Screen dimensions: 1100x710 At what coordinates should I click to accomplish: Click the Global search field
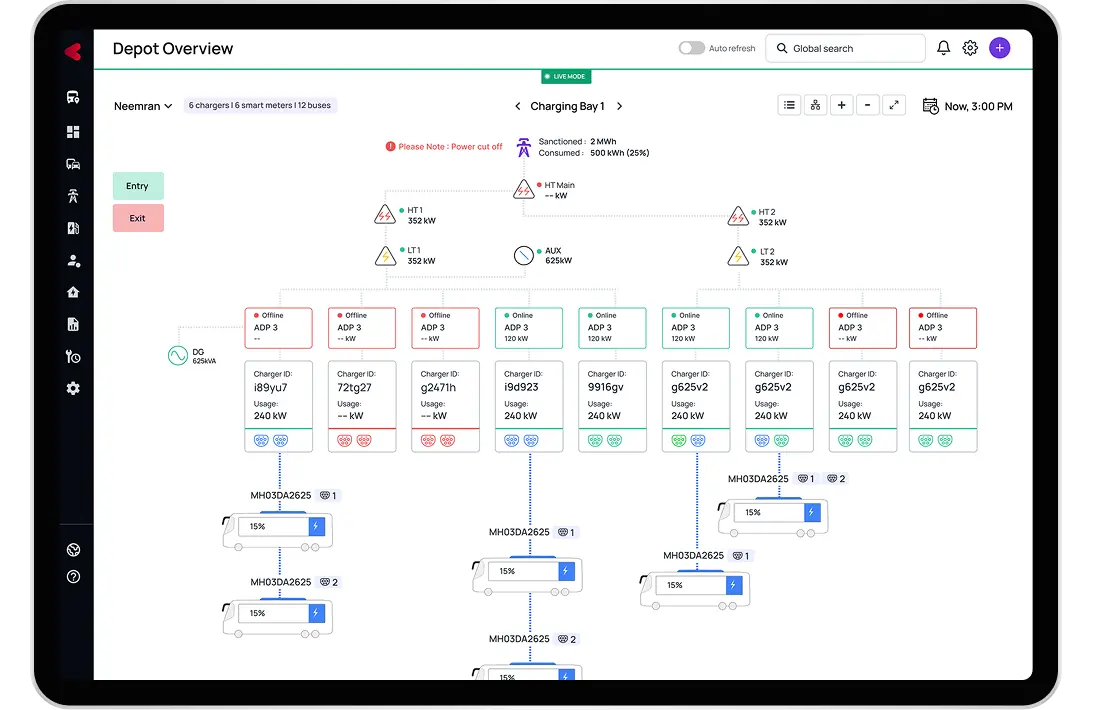pyautogui.click(x=845, y=48)
